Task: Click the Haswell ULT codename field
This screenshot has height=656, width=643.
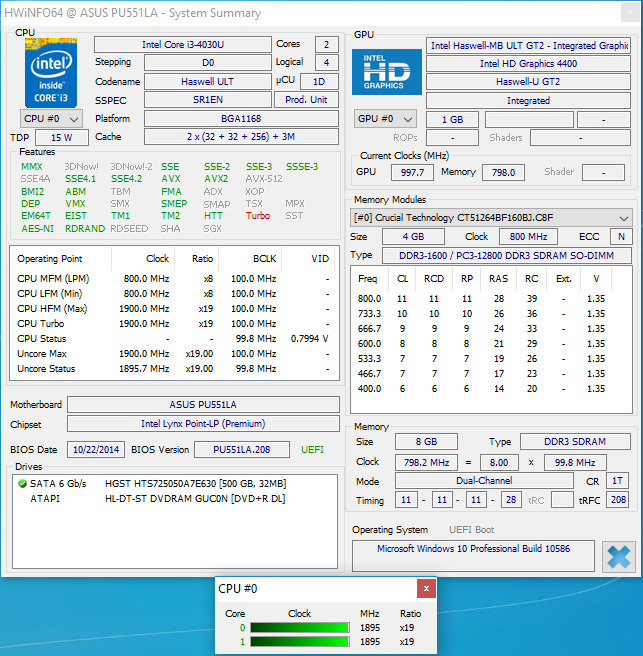Action: point(208,82)
